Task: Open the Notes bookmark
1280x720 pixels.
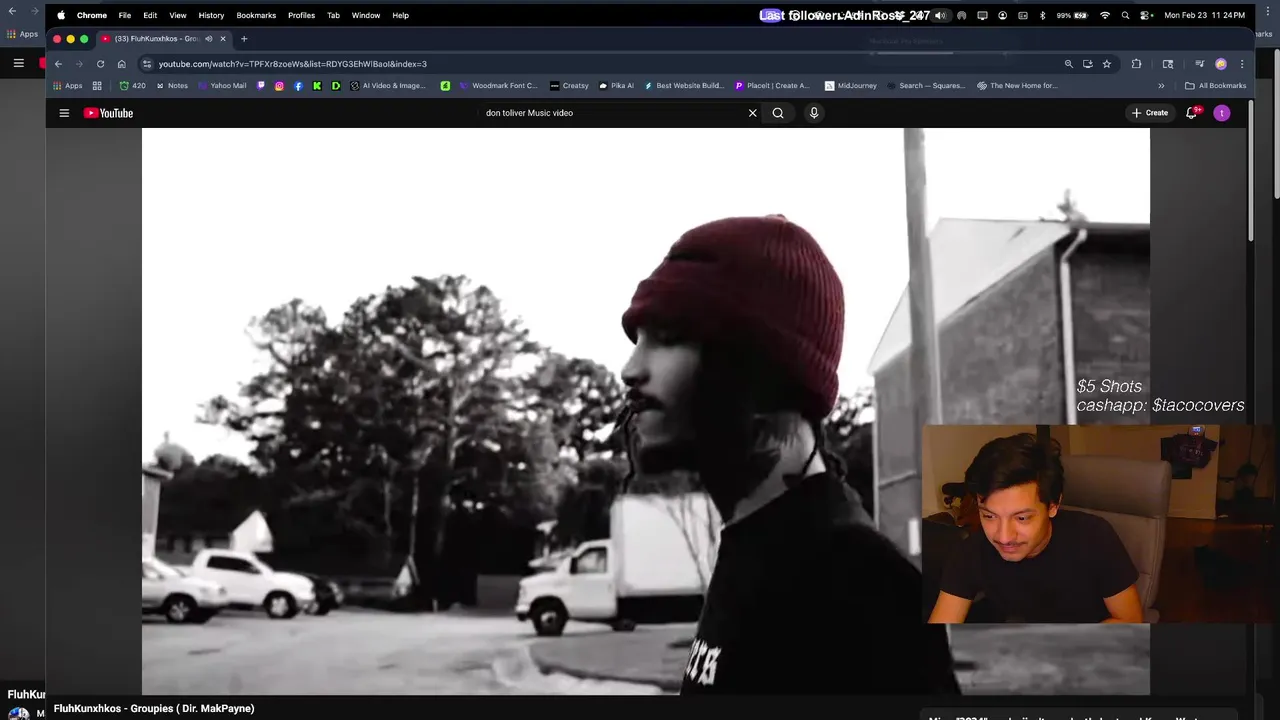Action: 171,86
